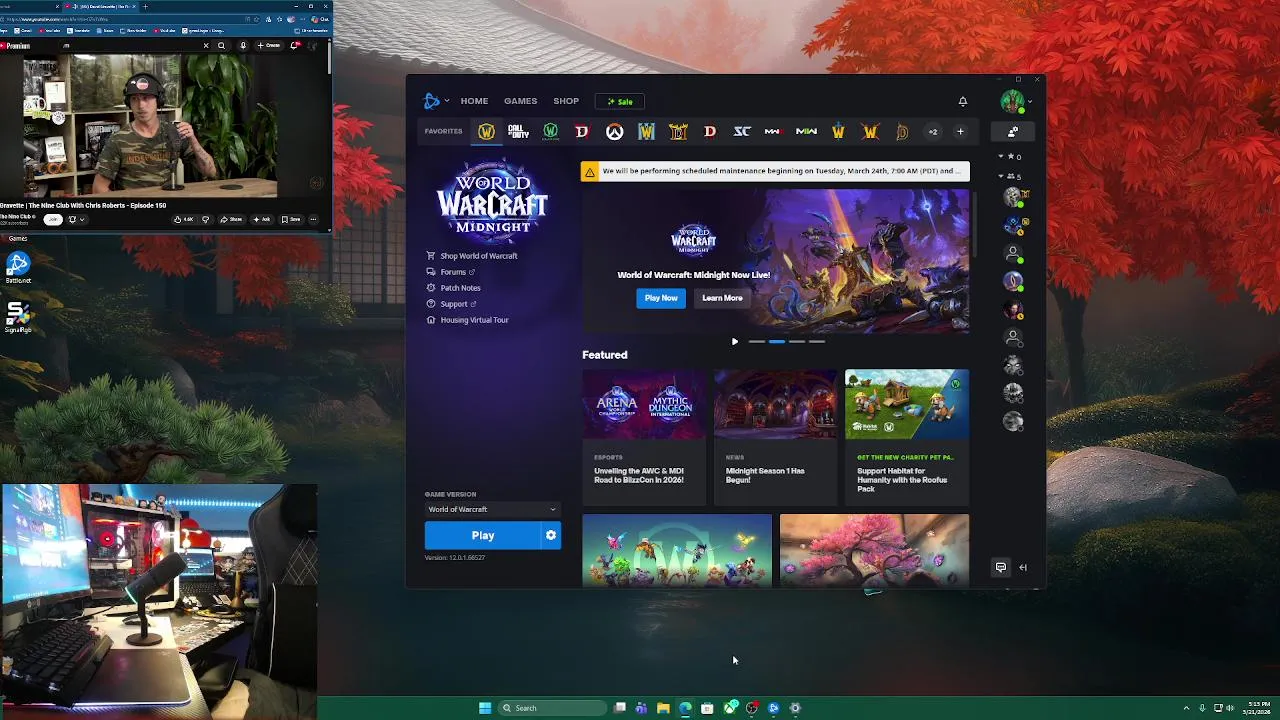This screenshot has width=1280, height=720.
Task: Open the SignalRGB desktop shortcut
Action: click(18, 317)
